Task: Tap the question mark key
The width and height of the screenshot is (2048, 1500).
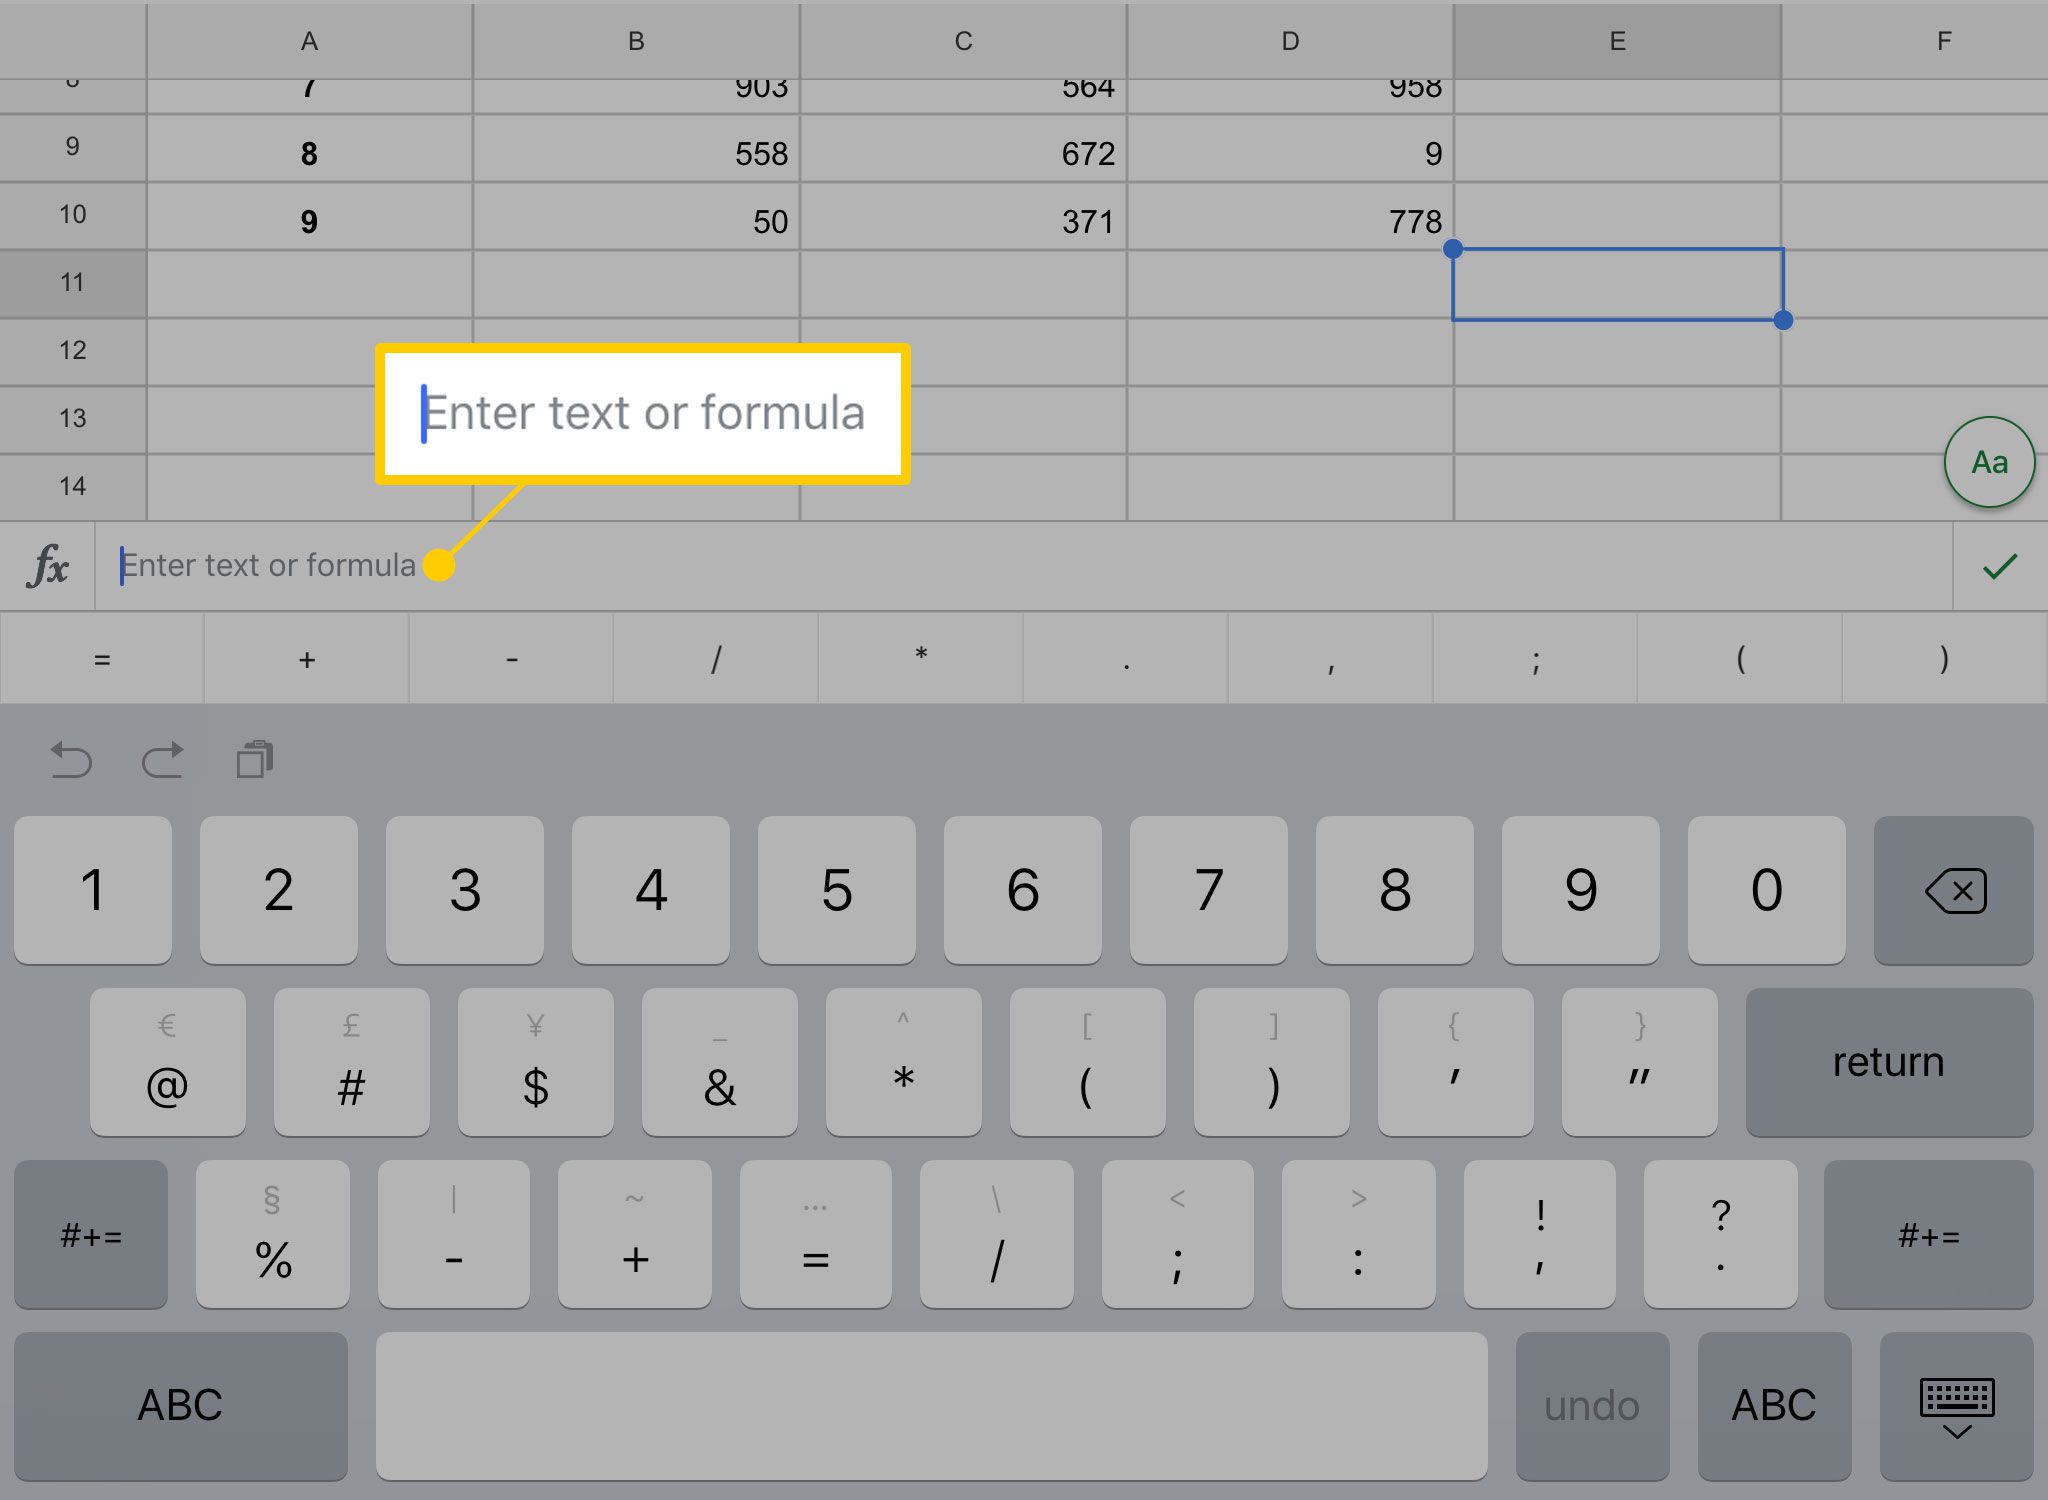Action: [1721, 1234]
